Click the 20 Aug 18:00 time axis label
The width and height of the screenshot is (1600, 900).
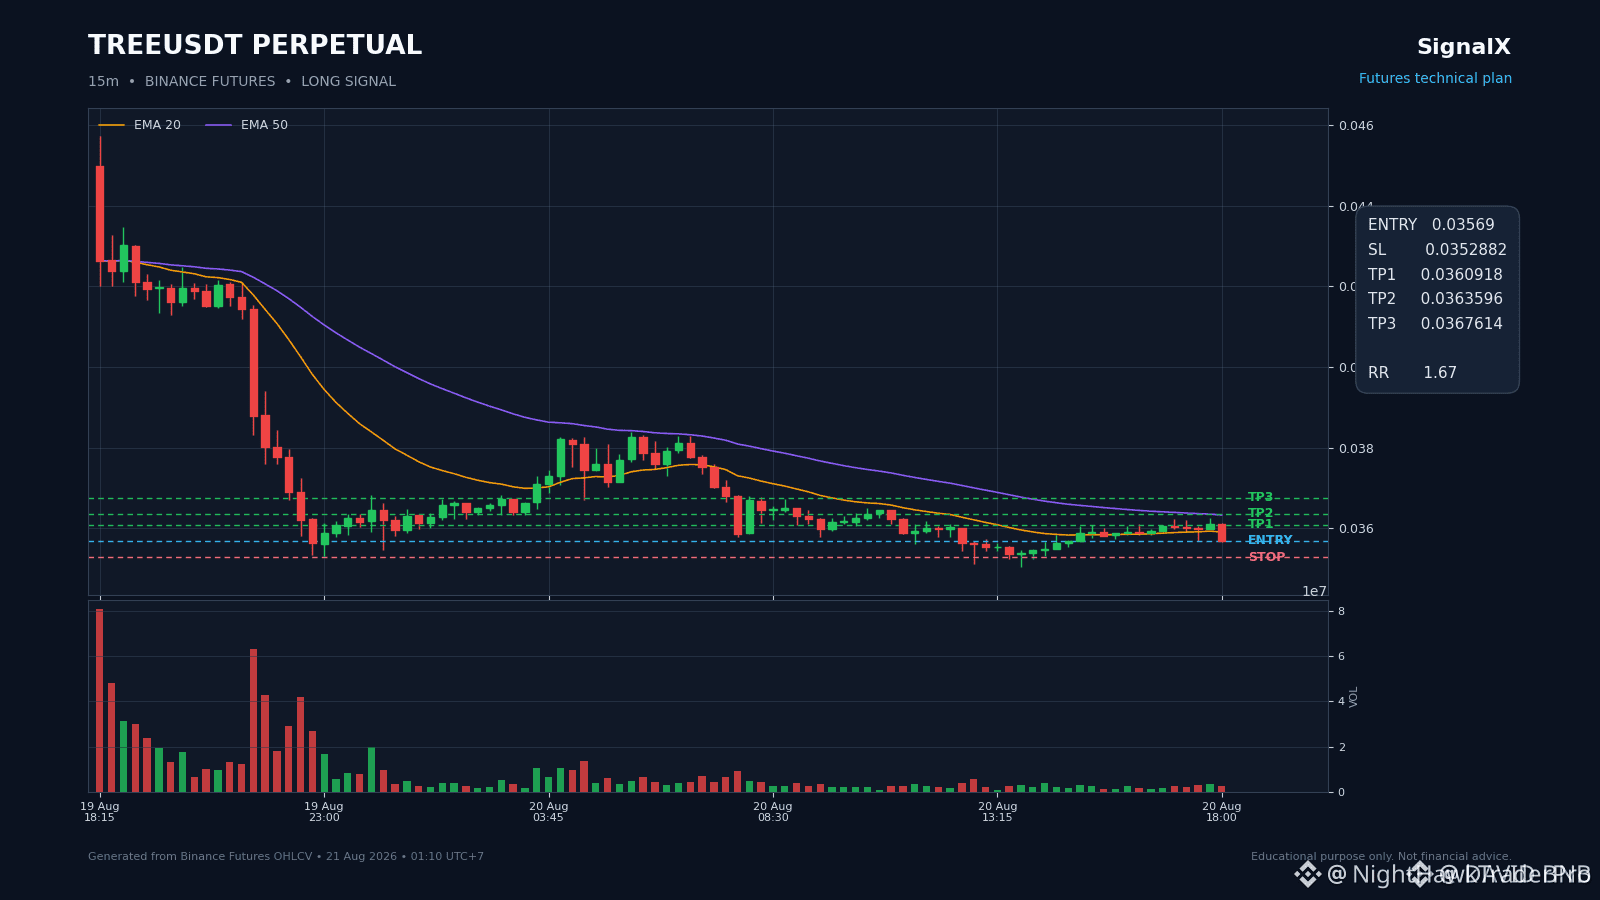pyautogui.click(x=1222, y=812)
